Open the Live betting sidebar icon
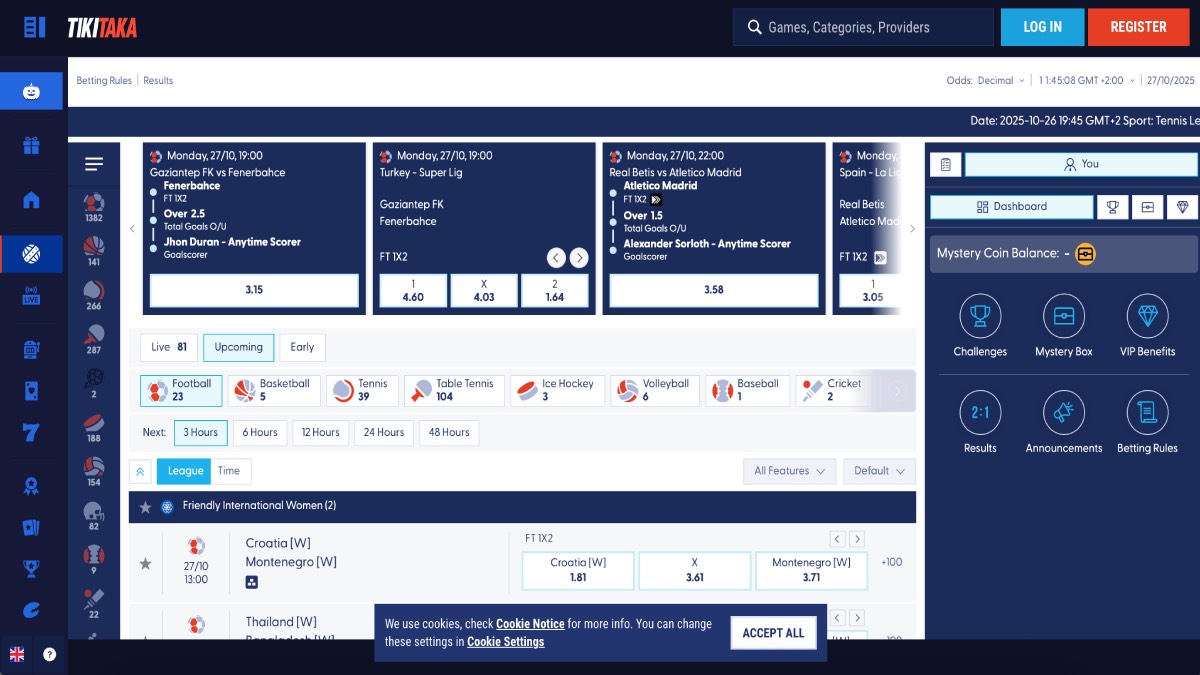Image resolution: width=1200 pixels, height=675 pixels. (31, 296)
